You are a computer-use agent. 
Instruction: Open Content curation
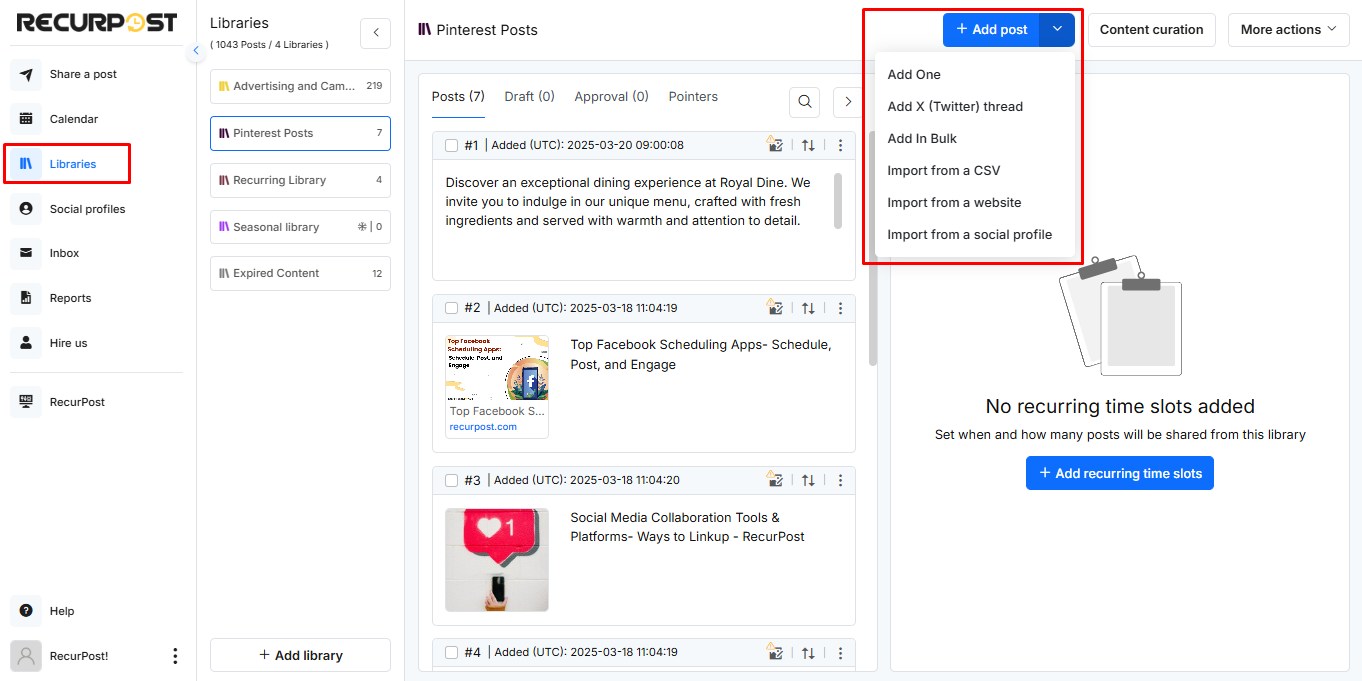pos(1151,29)
